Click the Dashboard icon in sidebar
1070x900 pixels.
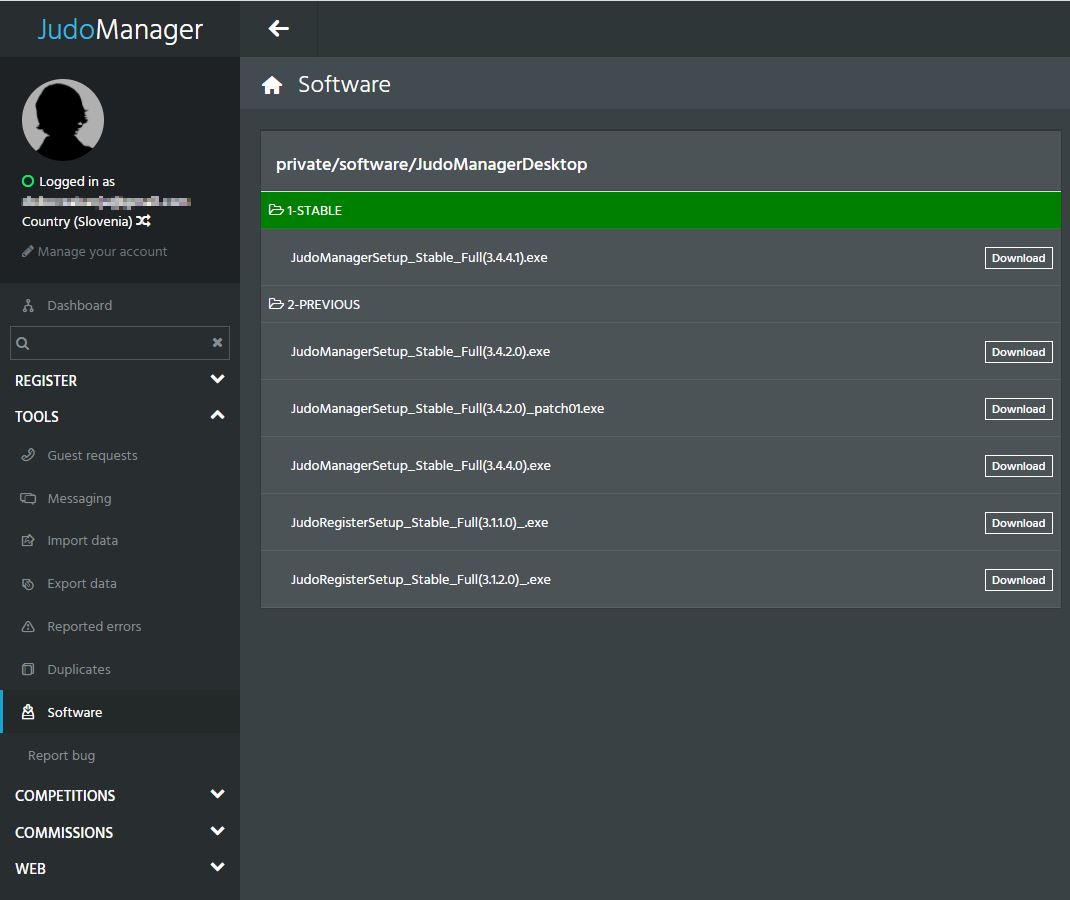[28, 306]
